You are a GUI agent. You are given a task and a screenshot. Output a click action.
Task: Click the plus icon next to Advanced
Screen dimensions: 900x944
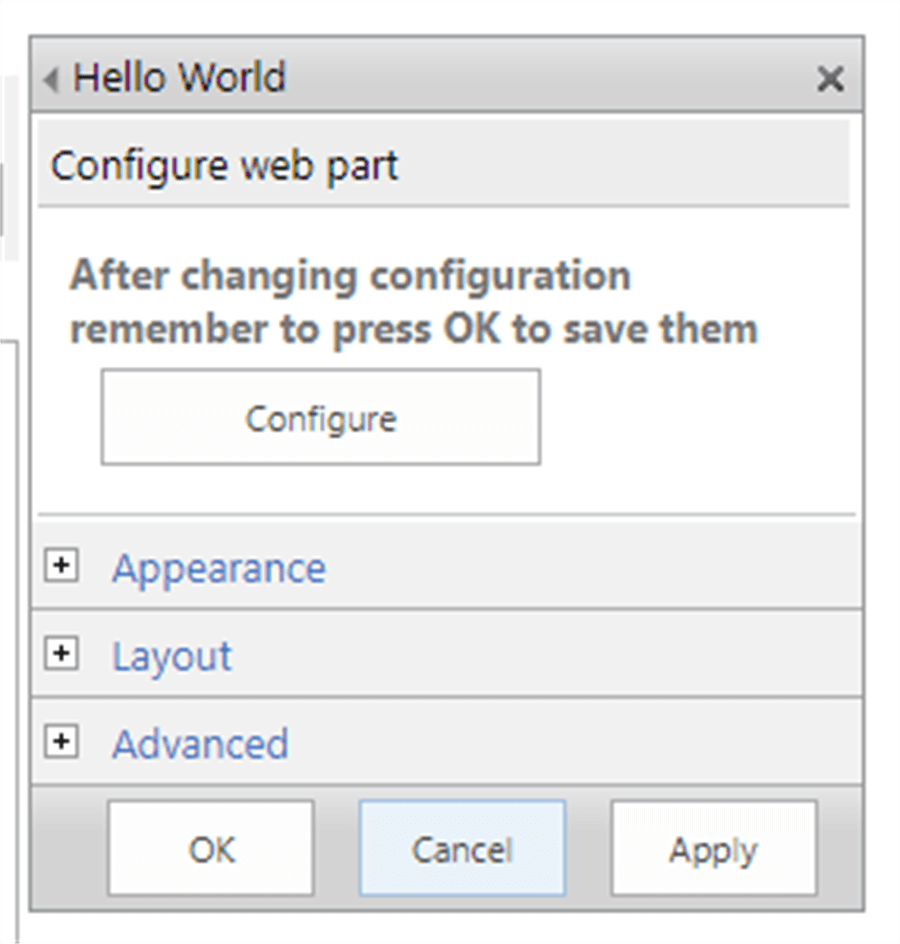click(x=62, y=742)
